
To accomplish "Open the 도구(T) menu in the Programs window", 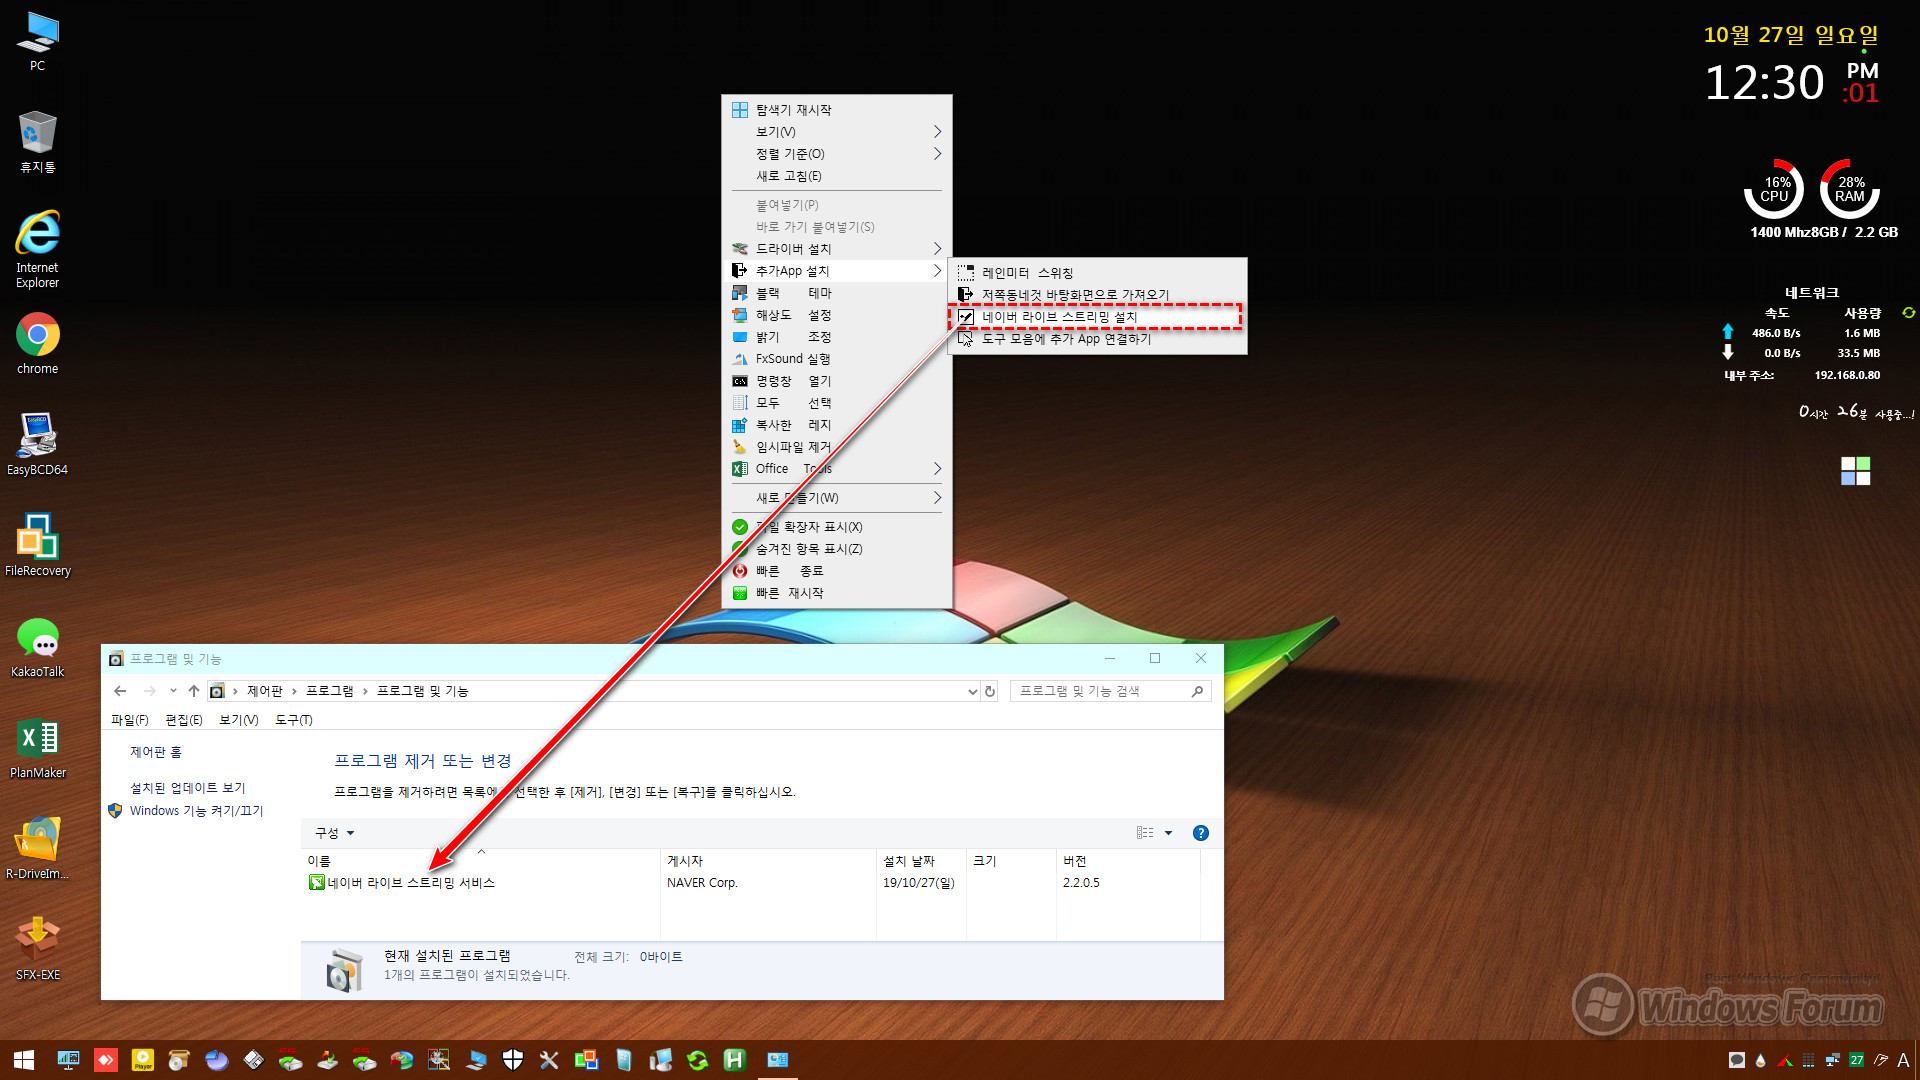I will [x=294, y=720].
